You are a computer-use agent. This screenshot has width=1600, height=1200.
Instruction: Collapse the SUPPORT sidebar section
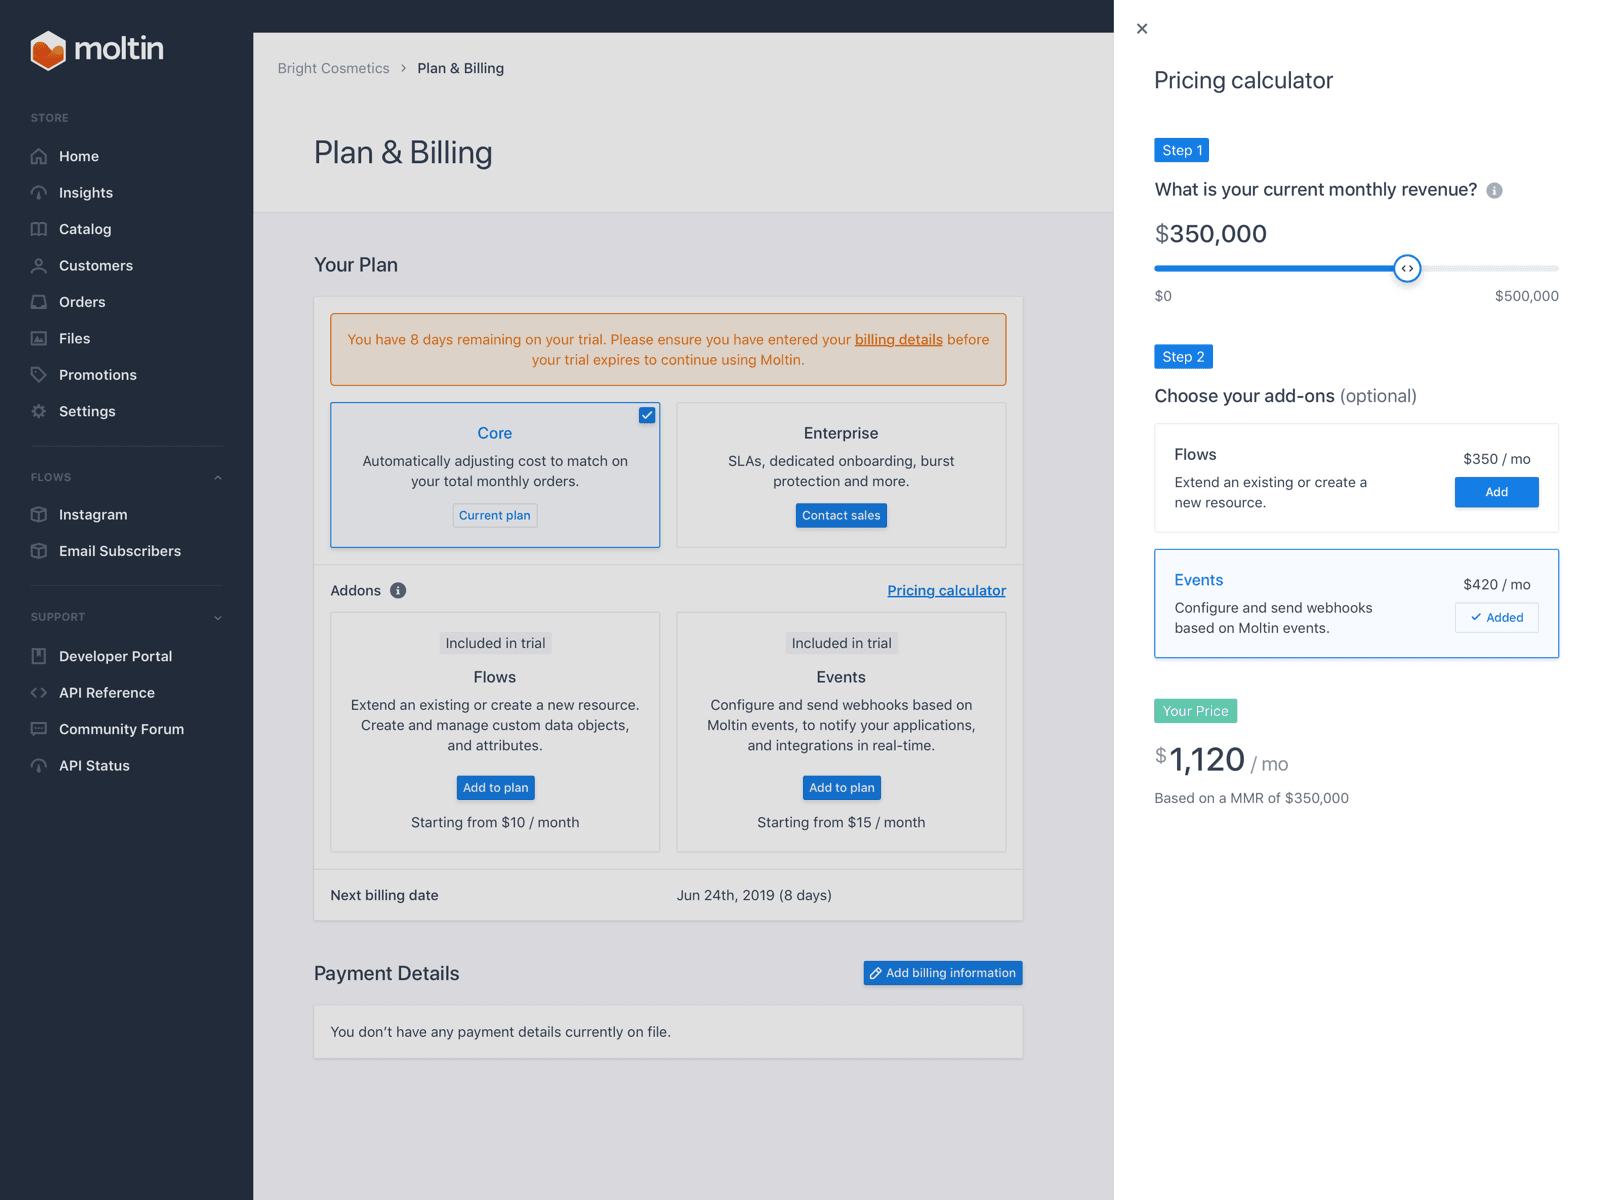(218, 617)
